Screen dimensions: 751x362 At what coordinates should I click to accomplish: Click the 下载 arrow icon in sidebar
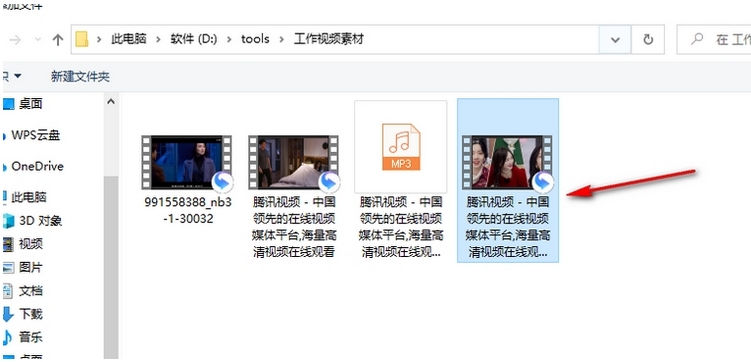[x=8, y=315]
